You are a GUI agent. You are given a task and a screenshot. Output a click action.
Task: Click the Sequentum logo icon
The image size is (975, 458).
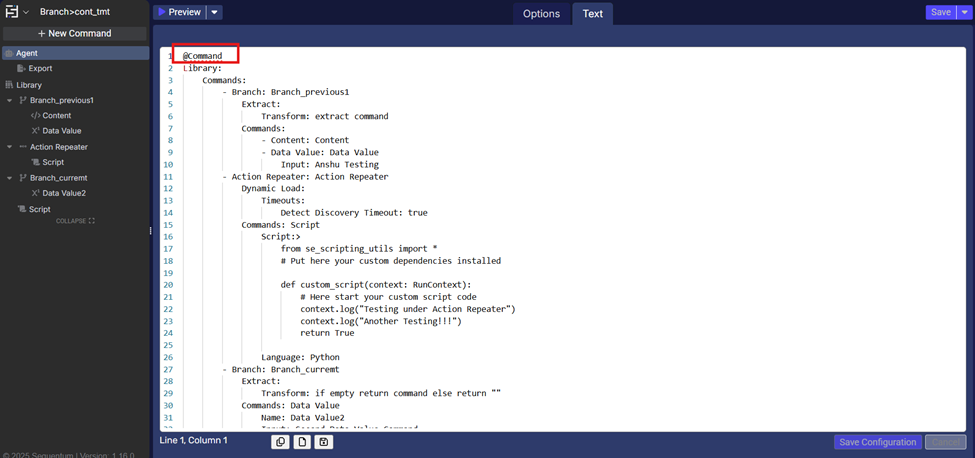(x=11, y=12)
